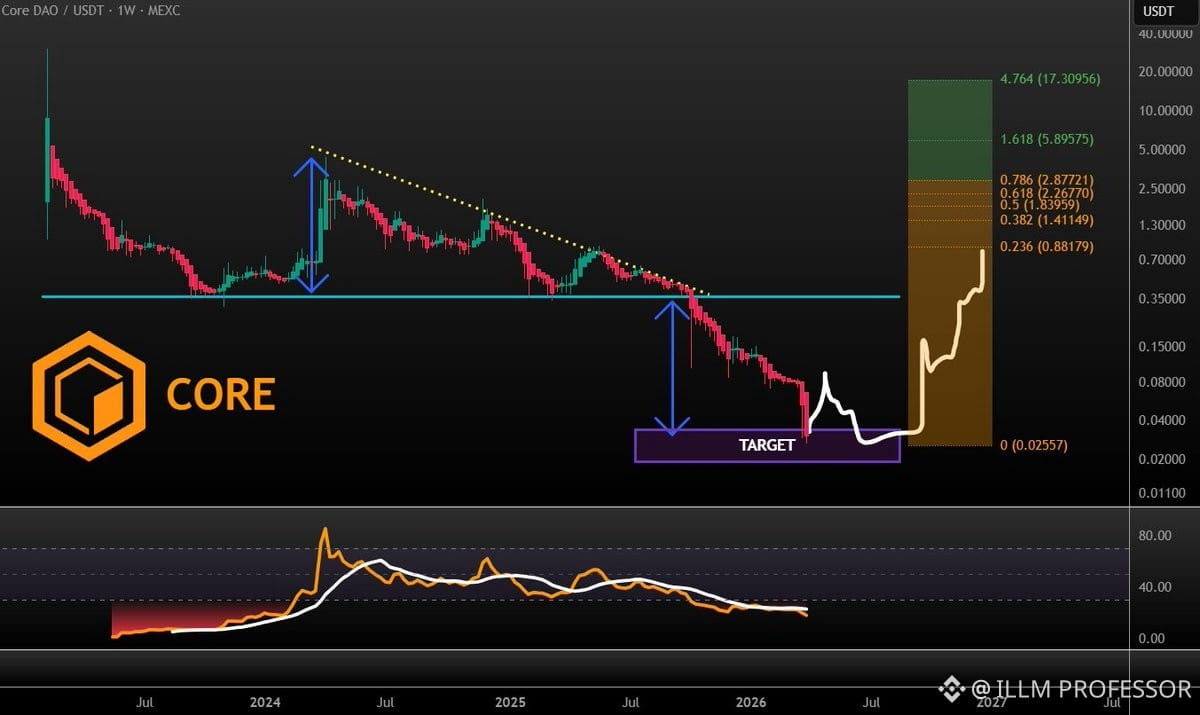Image resolution: width=1200 pixels, height=715 pixels.
Task: Click the 0.35000 price axis value
Action: 1164,300
